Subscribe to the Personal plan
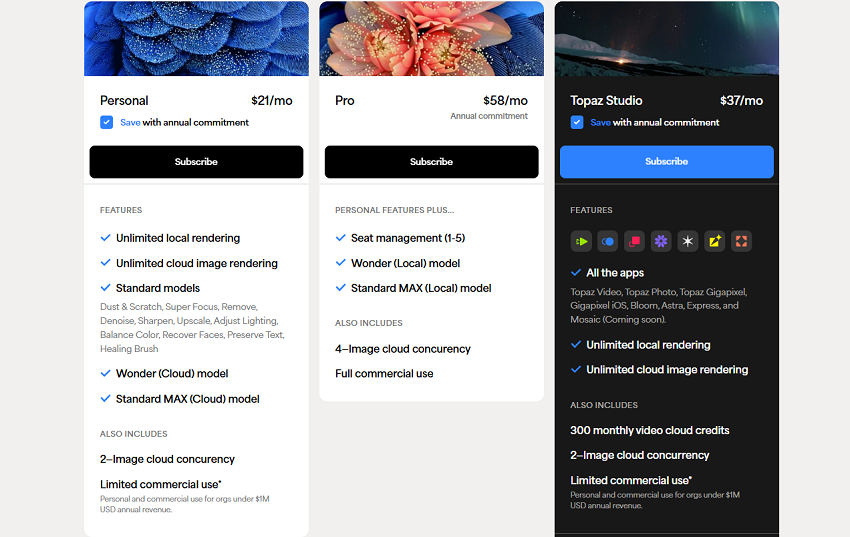Screen dimensions: 850x537 (x=196, y=162)
